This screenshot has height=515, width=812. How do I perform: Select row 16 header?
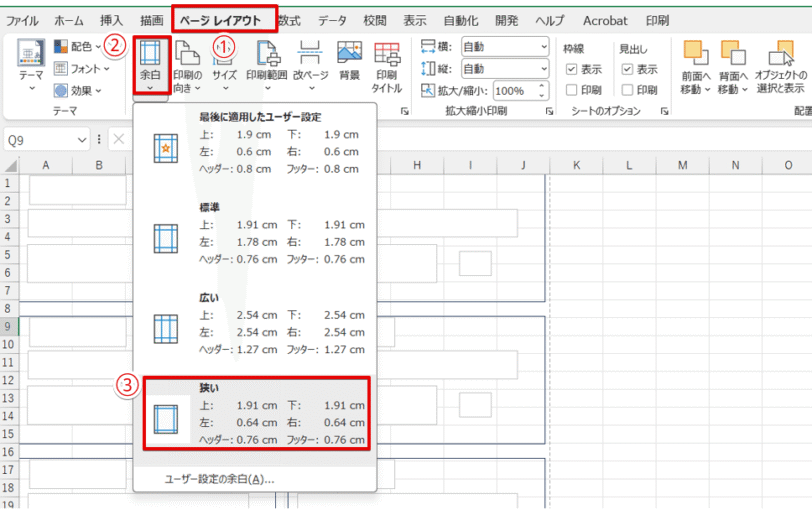point(9,452)
